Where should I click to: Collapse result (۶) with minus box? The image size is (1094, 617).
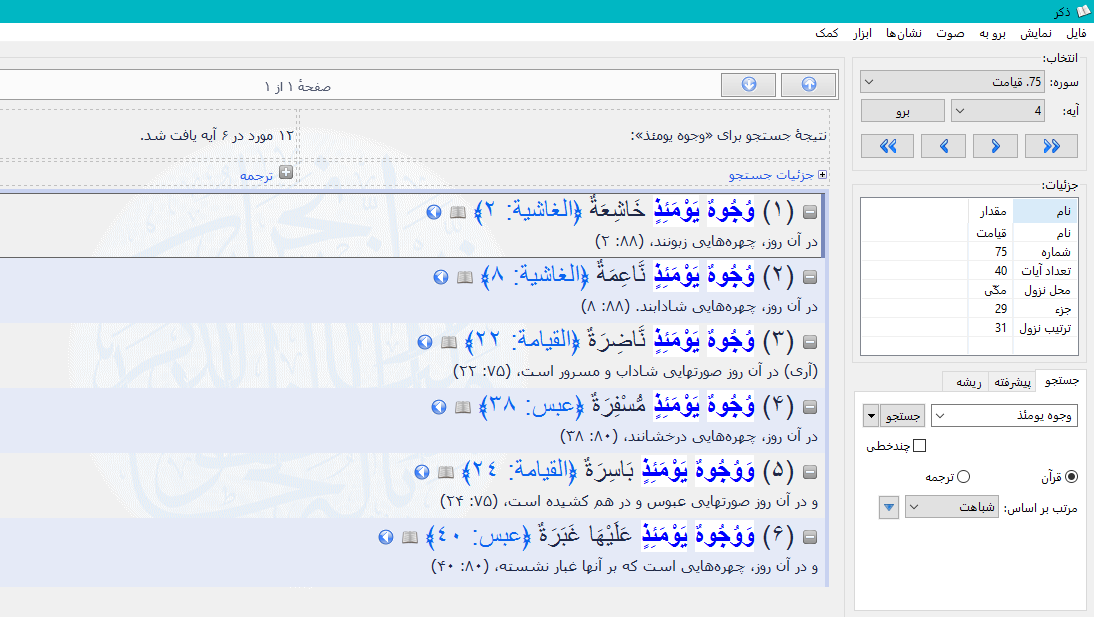coord(810,537)
